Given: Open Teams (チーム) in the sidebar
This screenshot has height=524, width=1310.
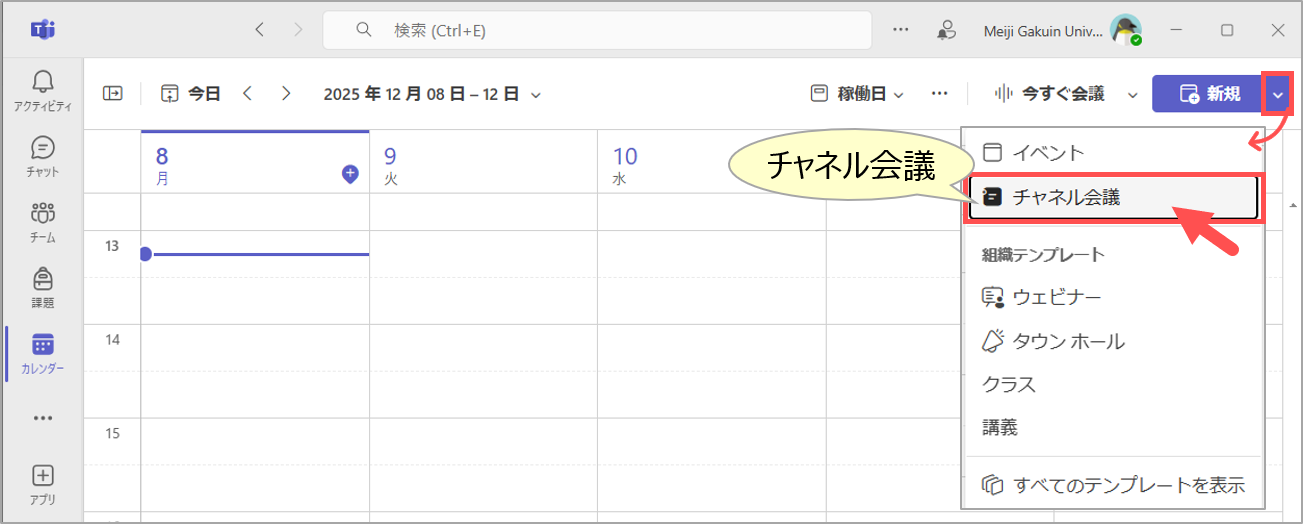Looking at the screenshot, I should [x=43, y=220].
